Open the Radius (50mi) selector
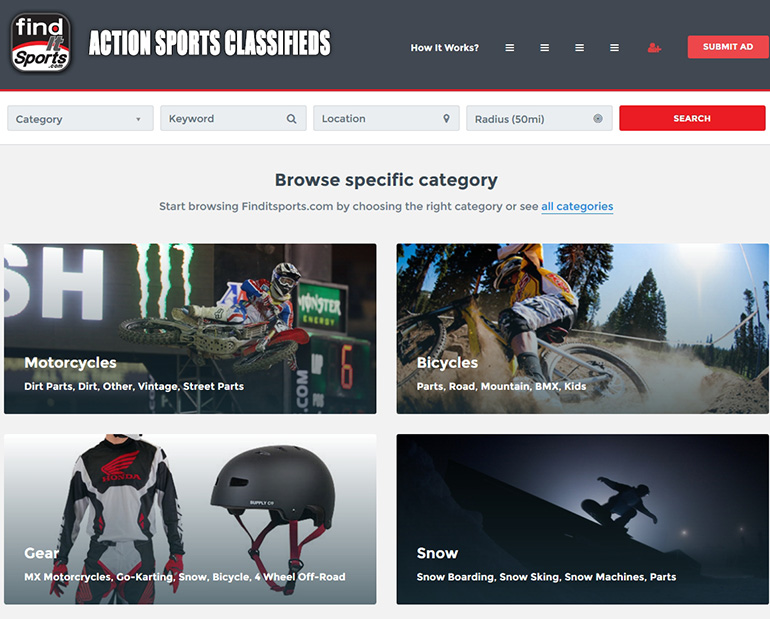This screenshot has height=619, width=770. 539,118
